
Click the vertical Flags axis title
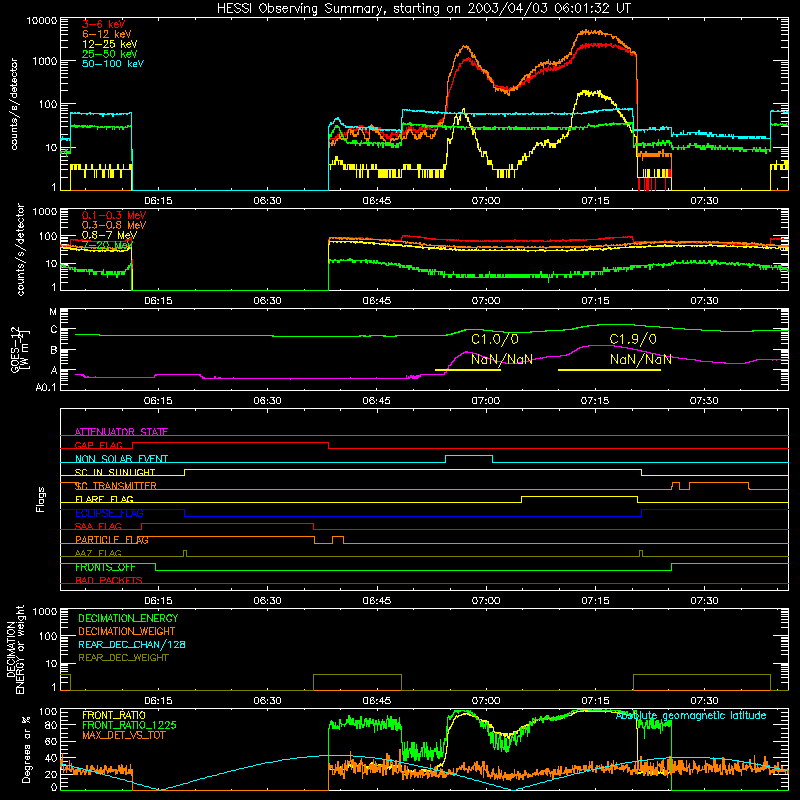[x=41, y=499]
